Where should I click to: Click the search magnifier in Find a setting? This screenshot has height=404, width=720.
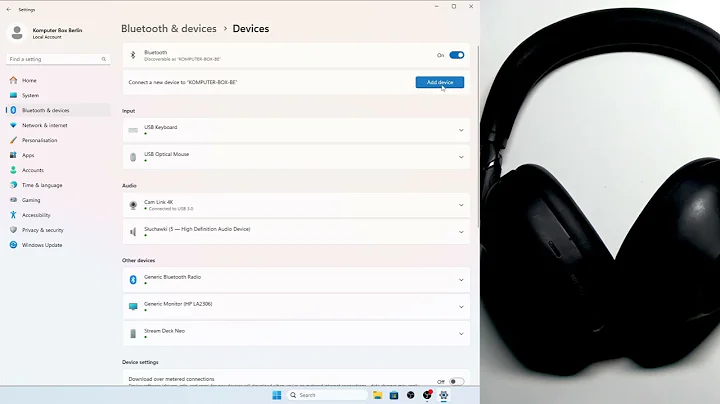pos(104,59)
